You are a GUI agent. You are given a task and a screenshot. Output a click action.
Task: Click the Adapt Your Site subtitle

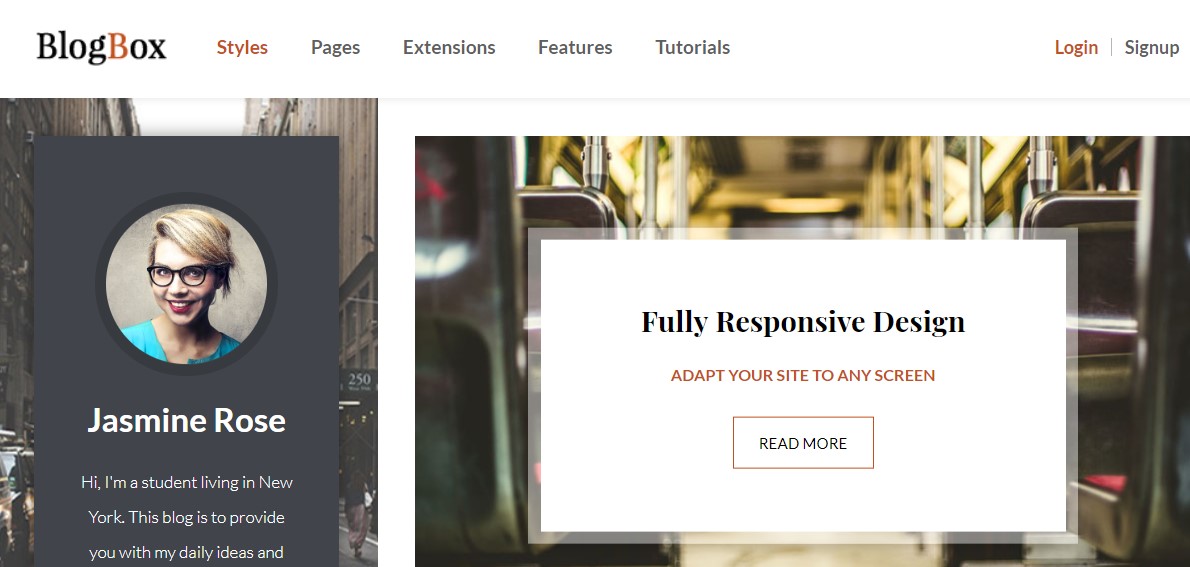pos(803,375)
